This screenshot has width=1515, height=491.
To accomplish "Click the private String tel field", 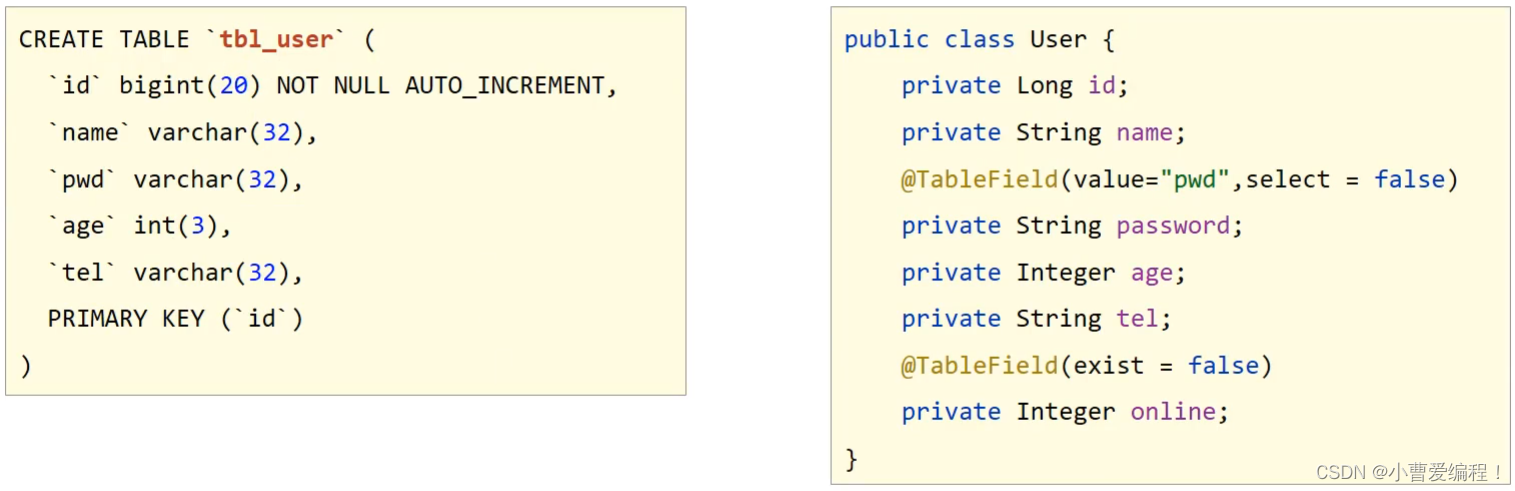I will [1036, 319].
